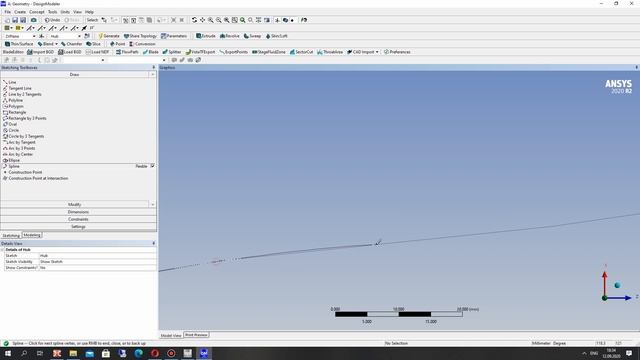Open the Create menu
The height and width of the screenshot is (360, 640).
tap(20, 12)
